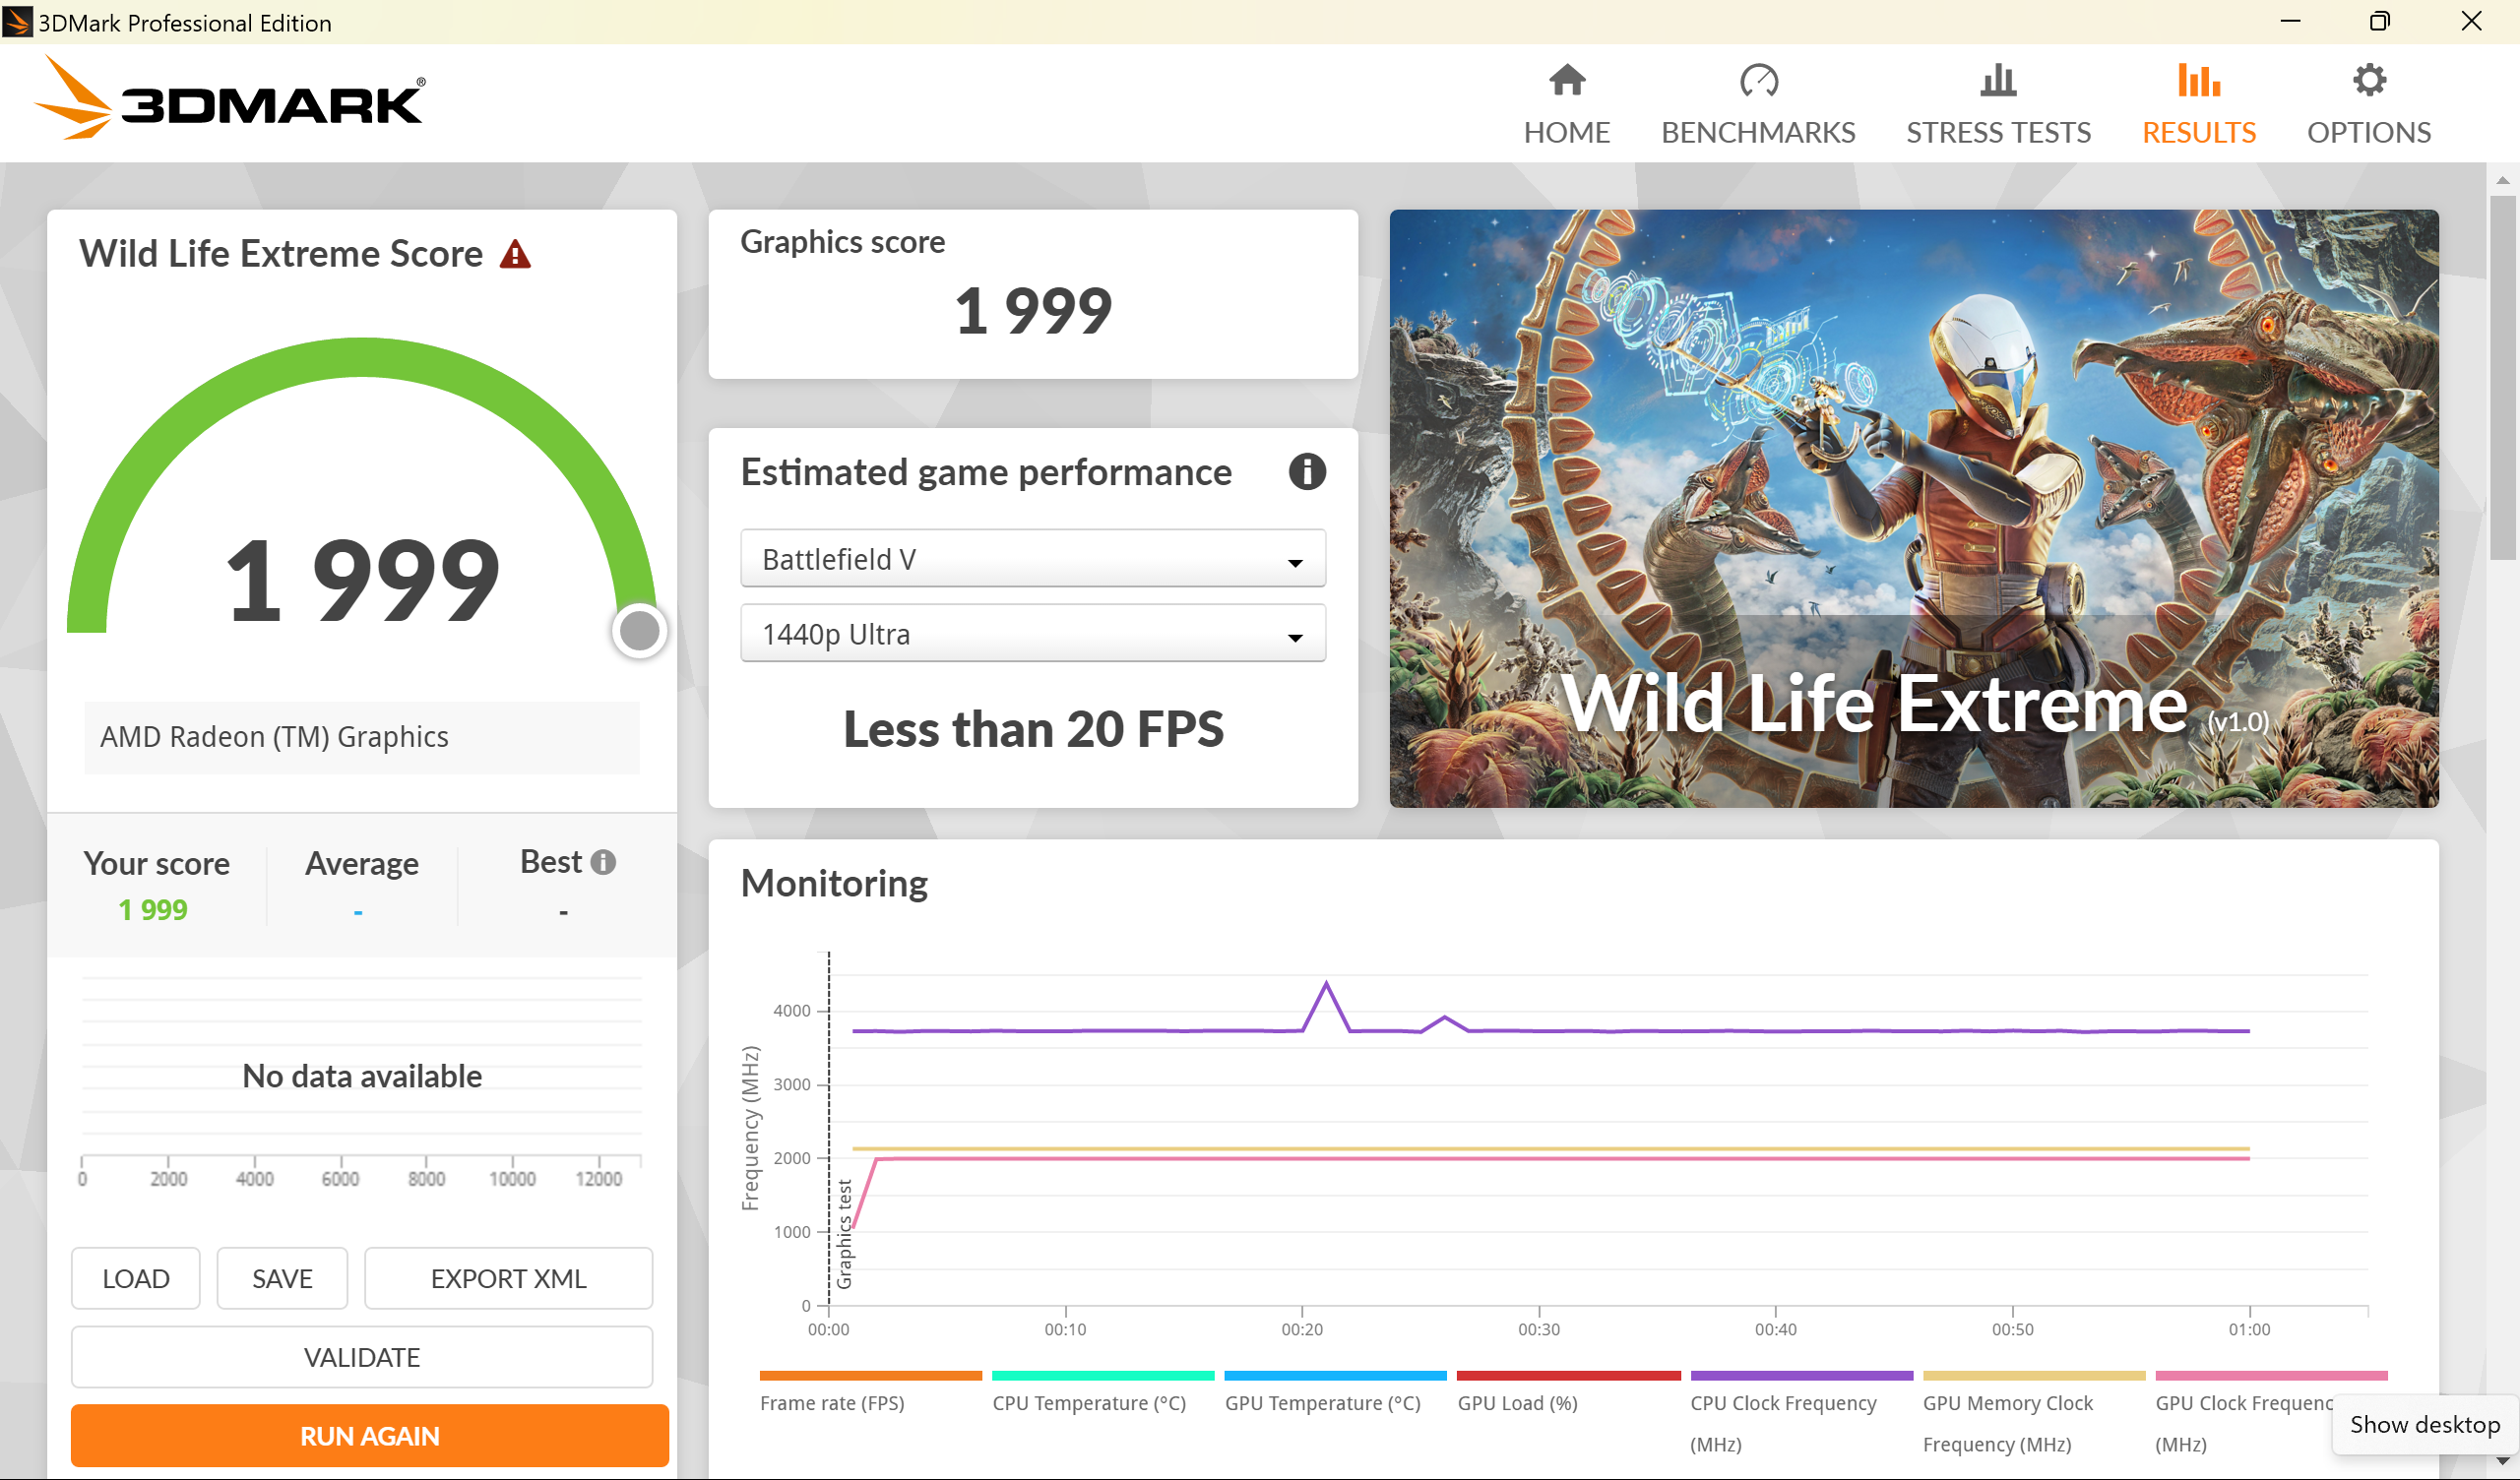Expand the Battlefield V game dropdown

point(1032,559)
